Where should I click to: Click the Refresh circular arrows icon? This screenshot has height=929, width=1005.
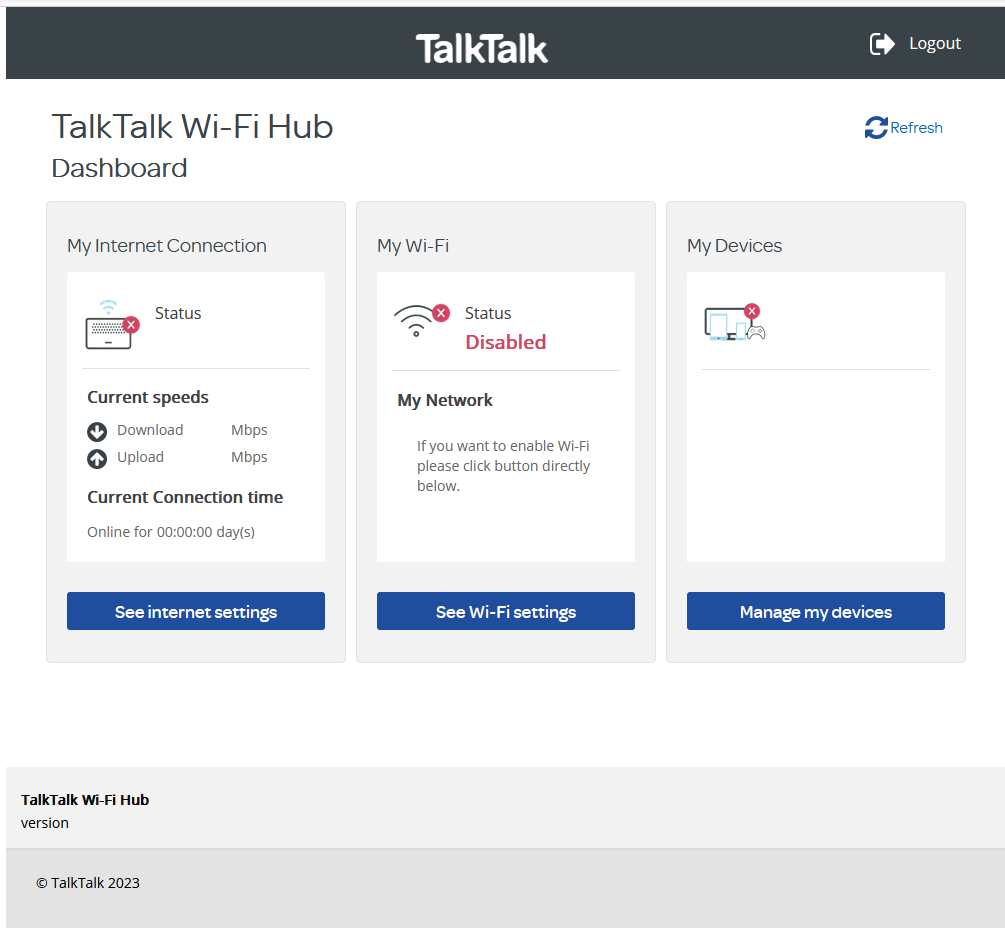[875, 127]
